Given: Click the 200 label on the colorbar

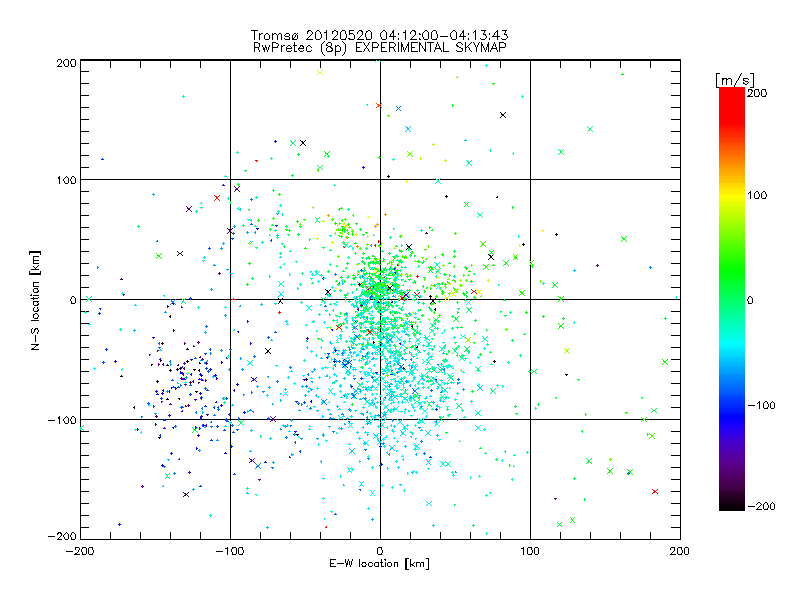Looking at the screenshot, I should [x=757, y=93].
